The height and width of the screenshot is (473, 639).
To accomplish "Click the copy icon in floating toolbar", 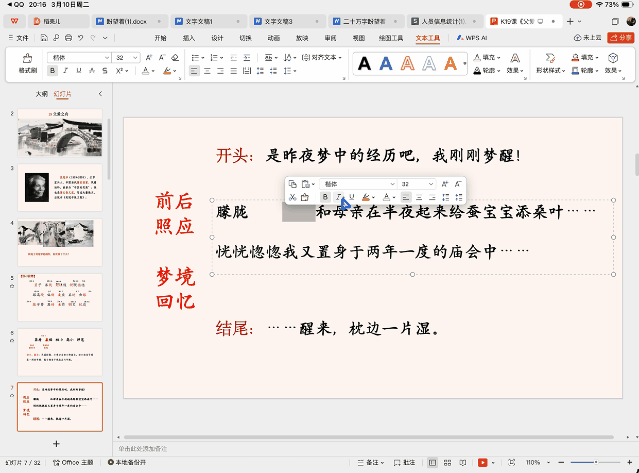I will click(292, 184).
